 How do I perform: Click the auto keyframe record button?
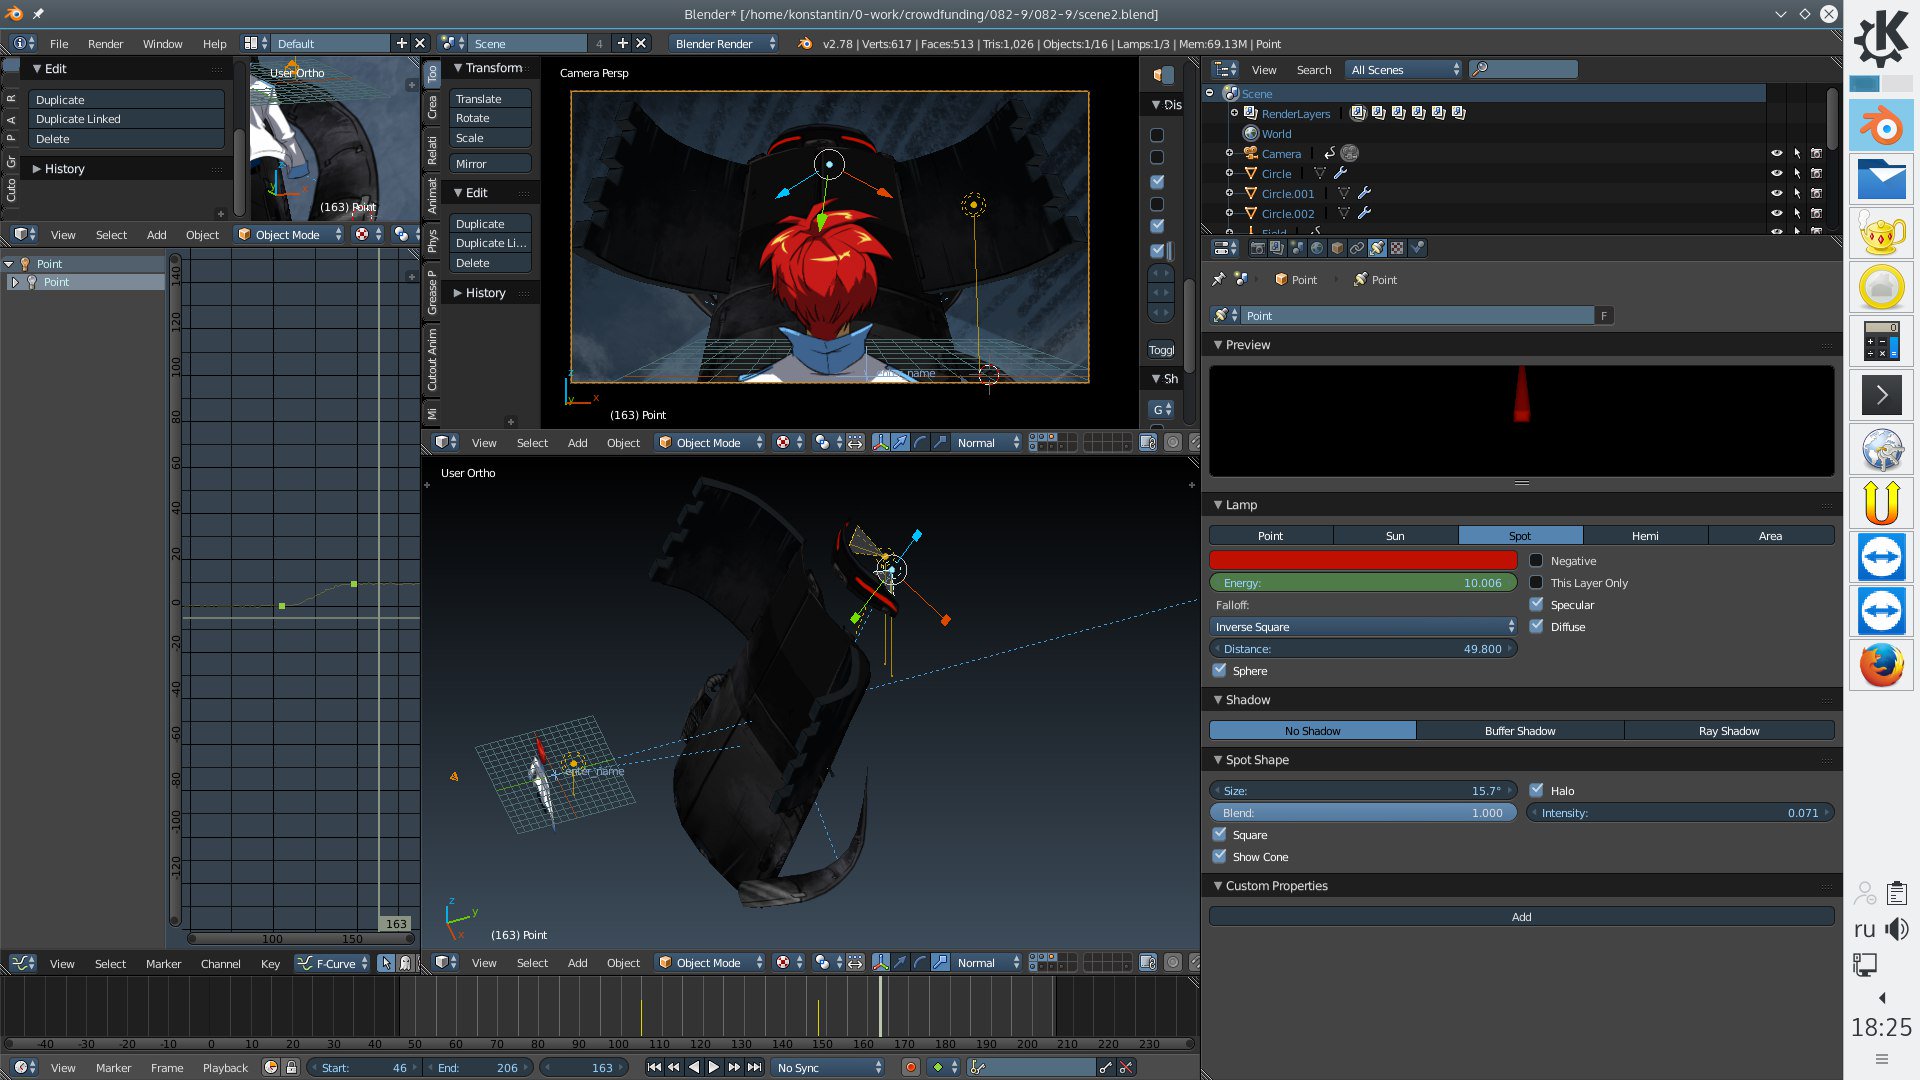[910, 1067]
